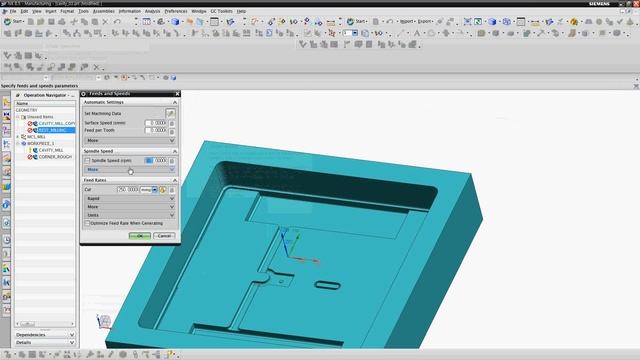Screen dimensions: 640x360
Task: Expand the Rapid feed rates group
Action: [130, 198]
